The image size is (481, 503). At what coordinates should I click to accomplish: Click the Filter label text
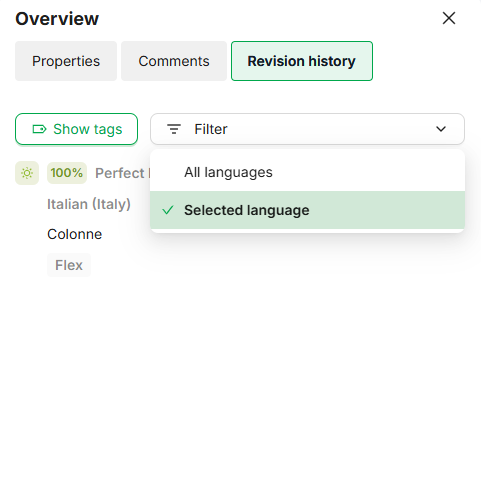(x=211, y=129)
